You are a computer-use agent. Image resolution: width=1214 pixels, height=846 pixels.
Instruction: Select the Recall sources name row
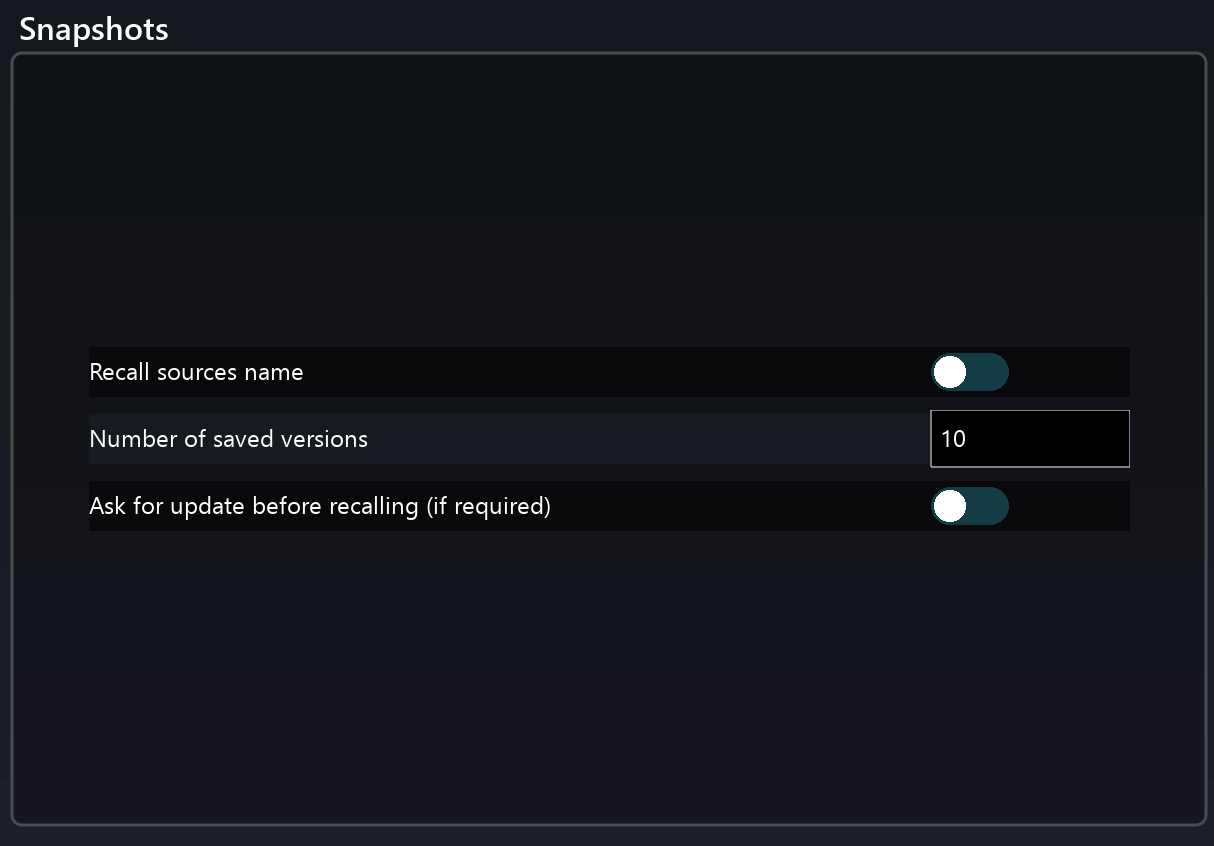[x=600, y=372]
